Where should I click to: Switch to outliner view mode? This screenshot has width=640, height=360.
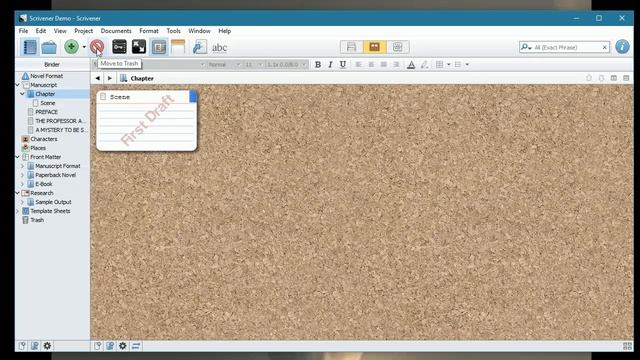point(398,47)
